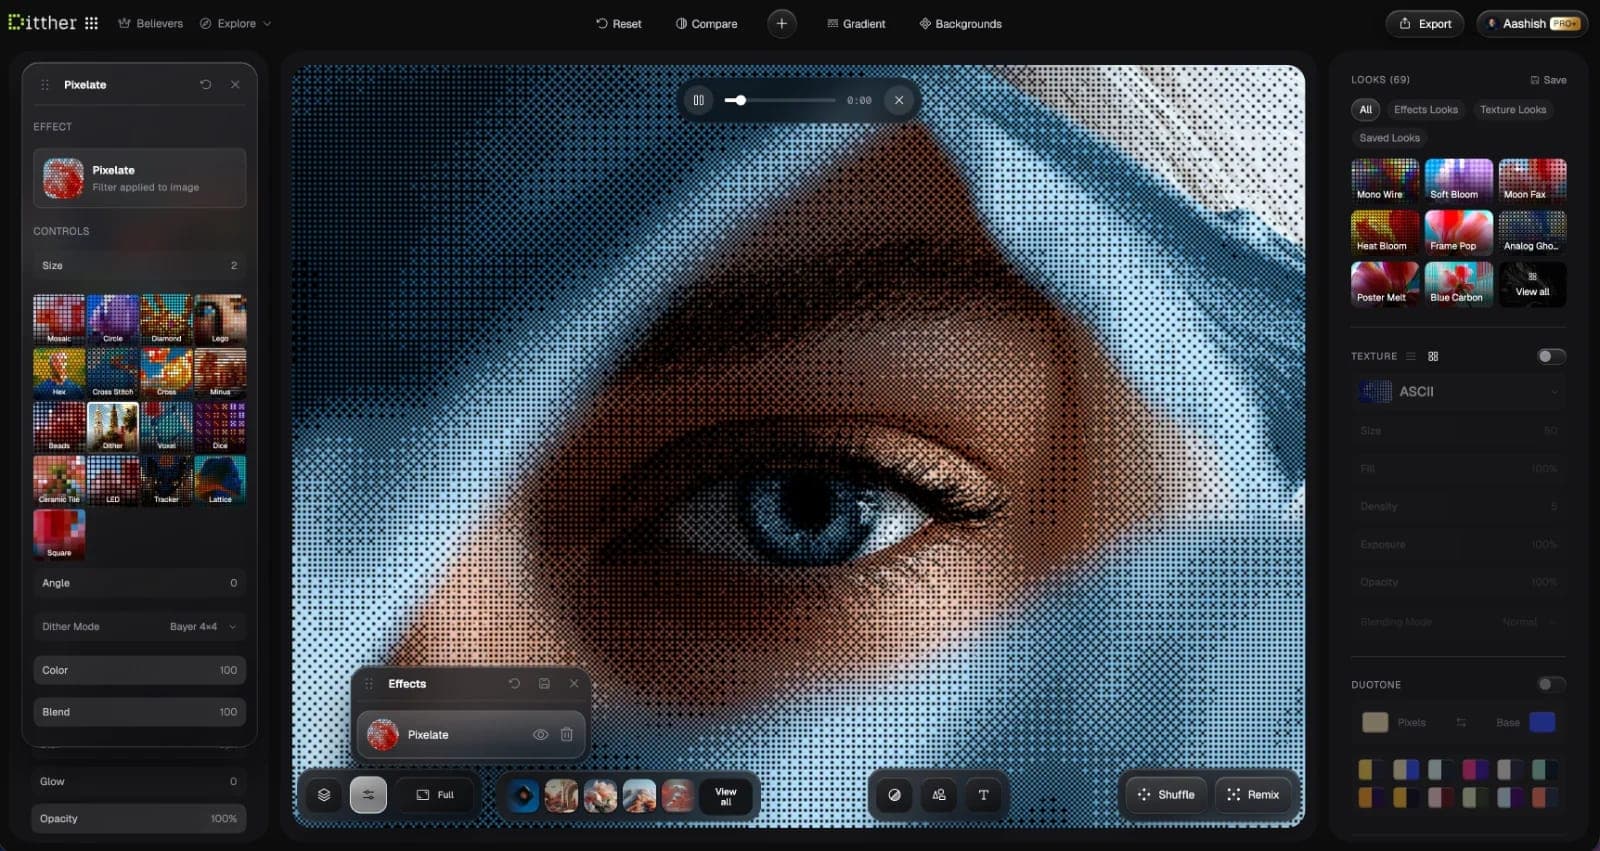Select the Text tool icon
This screenshot has width=1600, height=851.
click(983, 795)
